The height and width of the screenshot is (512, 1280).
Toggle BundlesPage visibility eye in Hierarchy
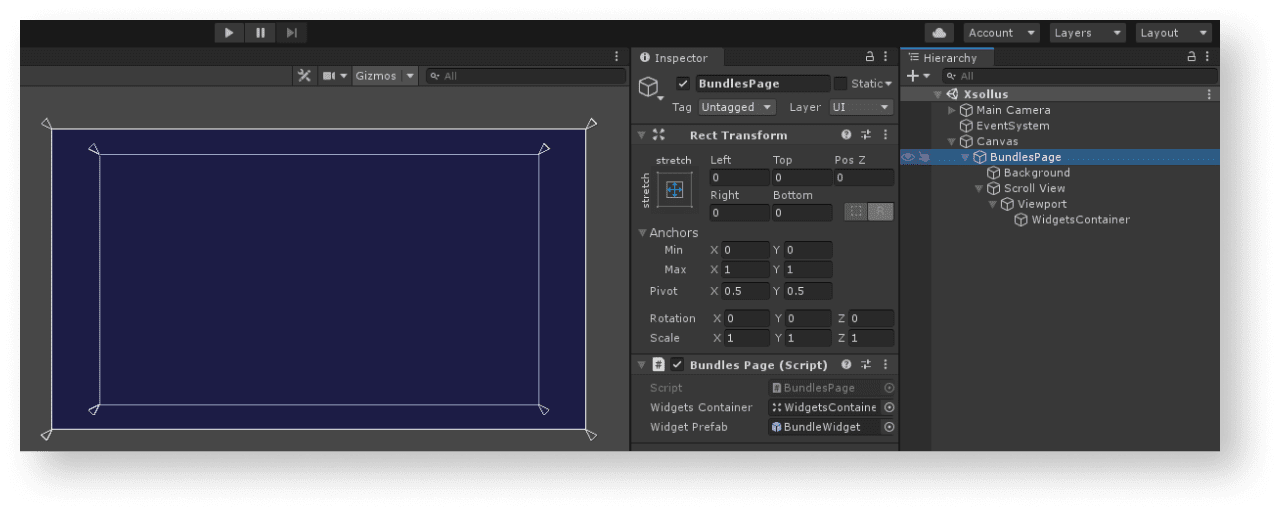(907, 157)
